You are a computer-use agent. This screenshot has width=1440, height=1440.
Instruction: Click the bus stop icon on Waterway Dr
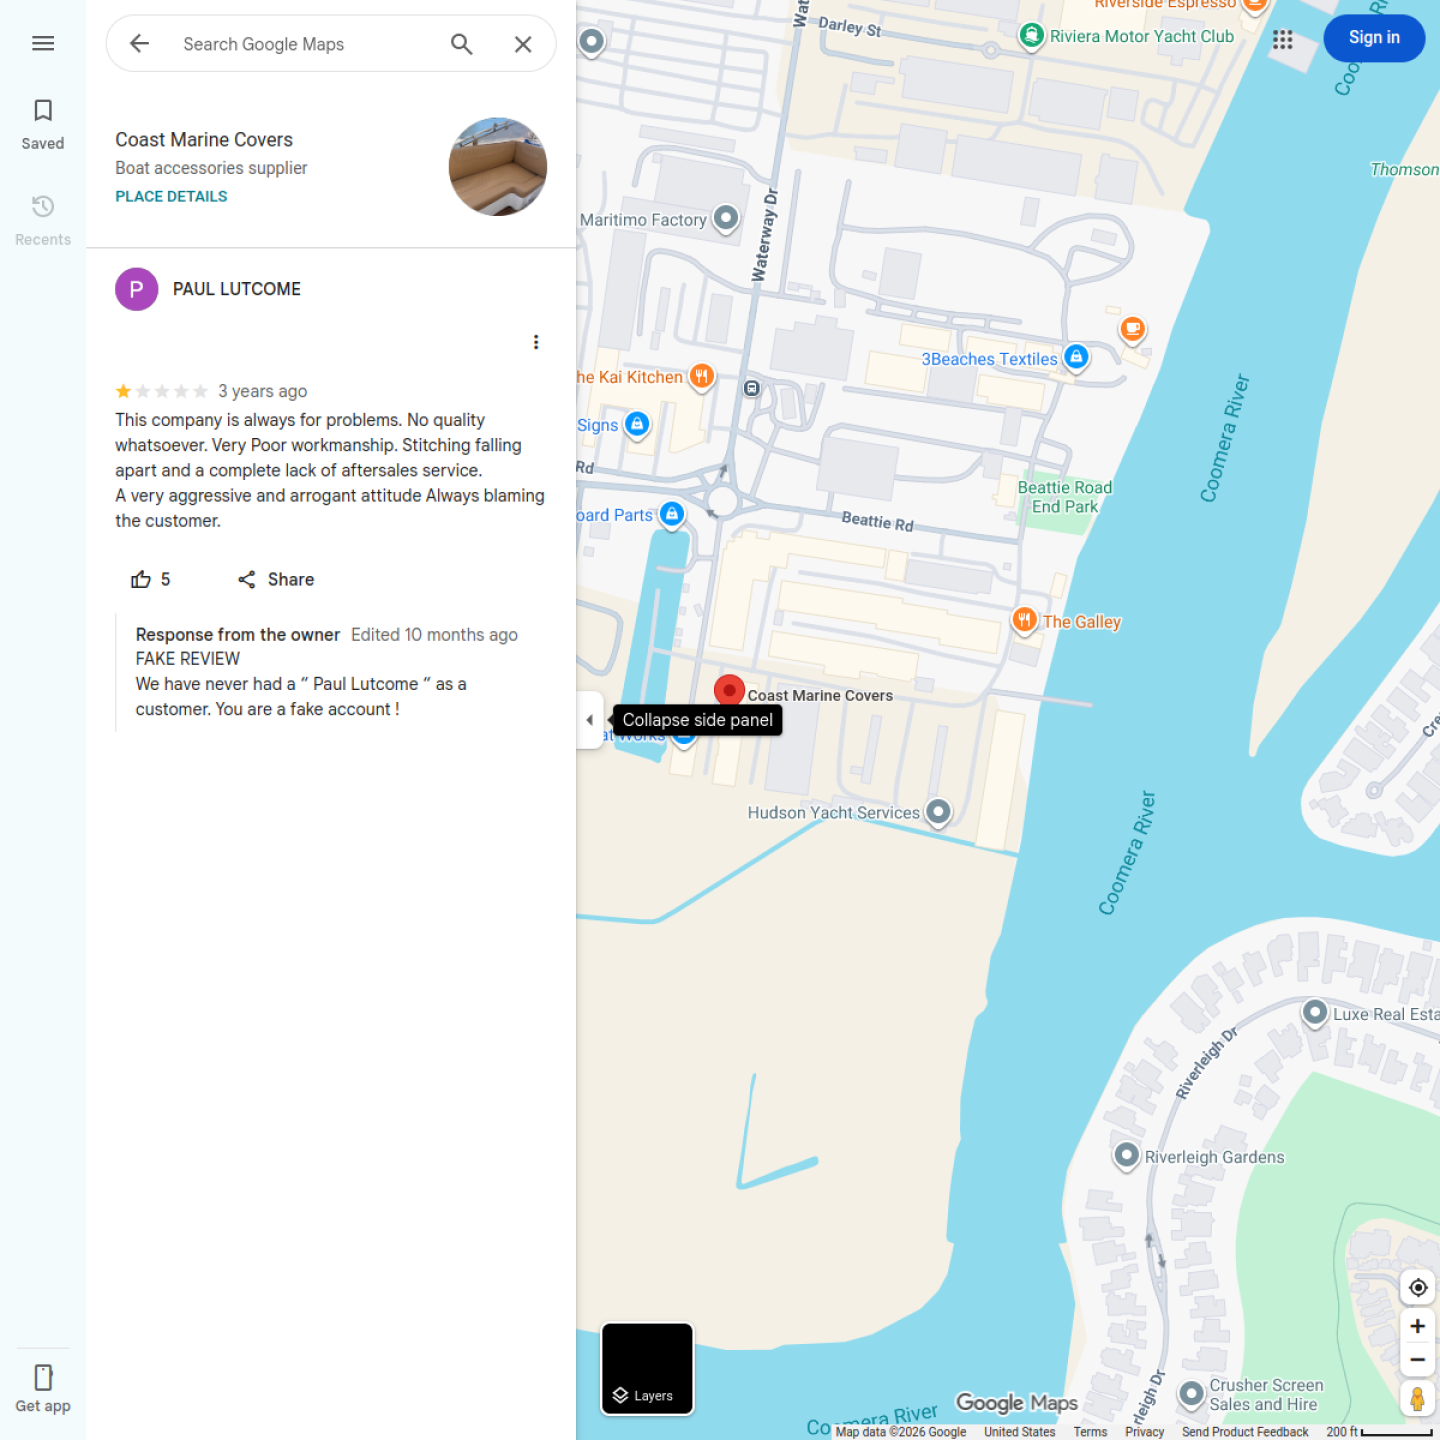point(752,388)
